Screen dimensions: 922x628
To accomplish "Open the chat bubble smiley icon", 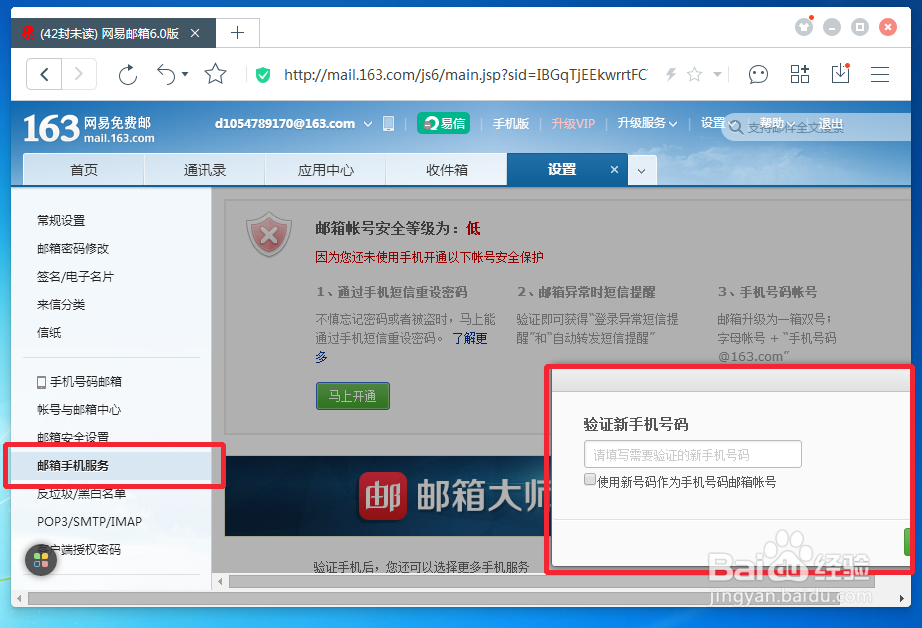I will [758, 75].
